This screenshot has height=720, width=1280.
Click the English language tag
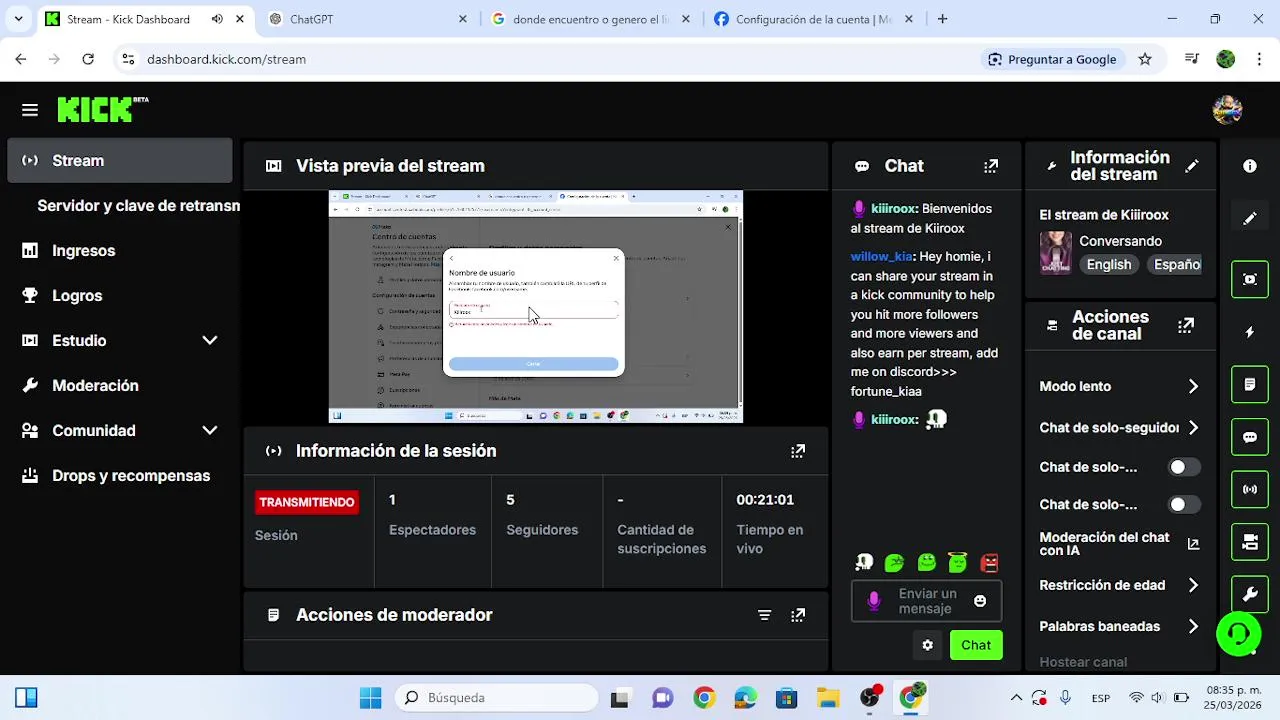coord(1109,265)
